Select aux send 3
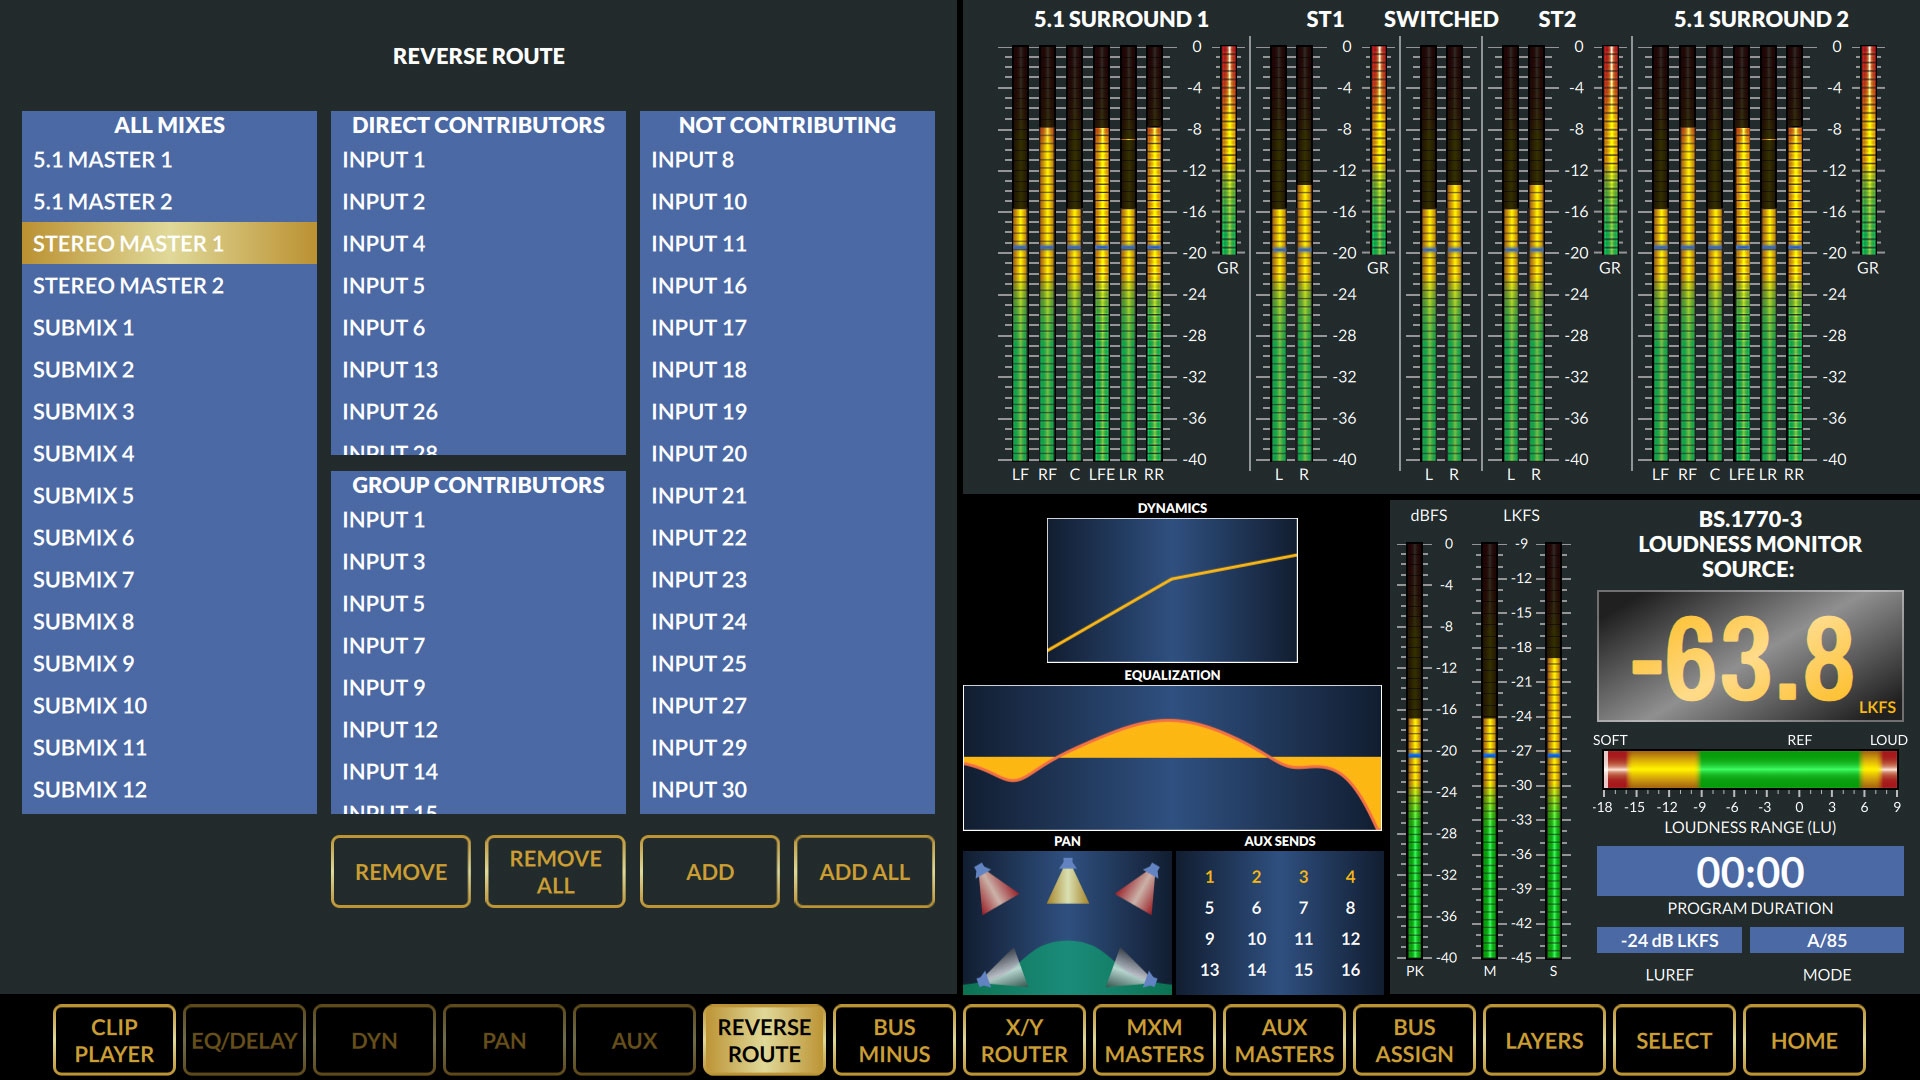1920x1080 pixels. 1303,877
